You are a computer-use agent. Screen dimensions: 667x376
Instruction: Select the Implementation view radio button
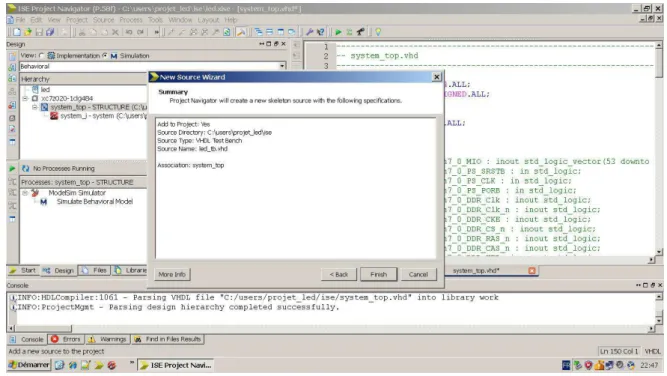(42, 55)
